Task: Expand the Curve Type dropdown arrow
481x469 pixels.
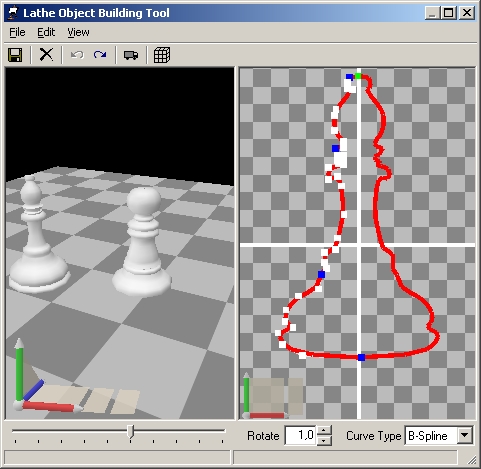Action: tap(464, 435)
